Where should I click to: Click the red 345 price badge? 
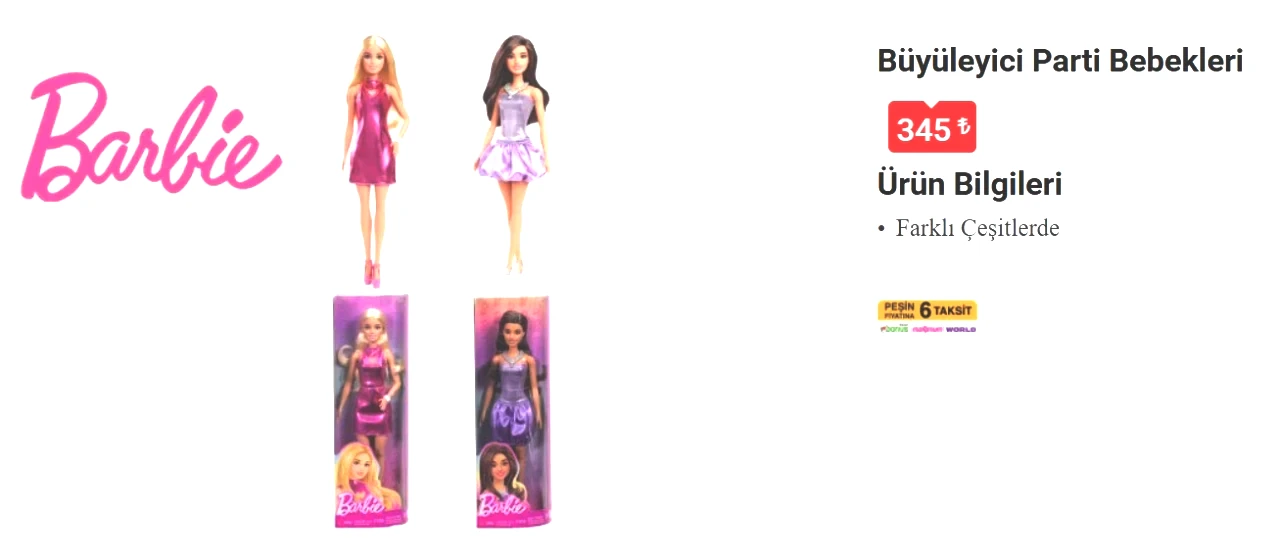tap(932, 128)
